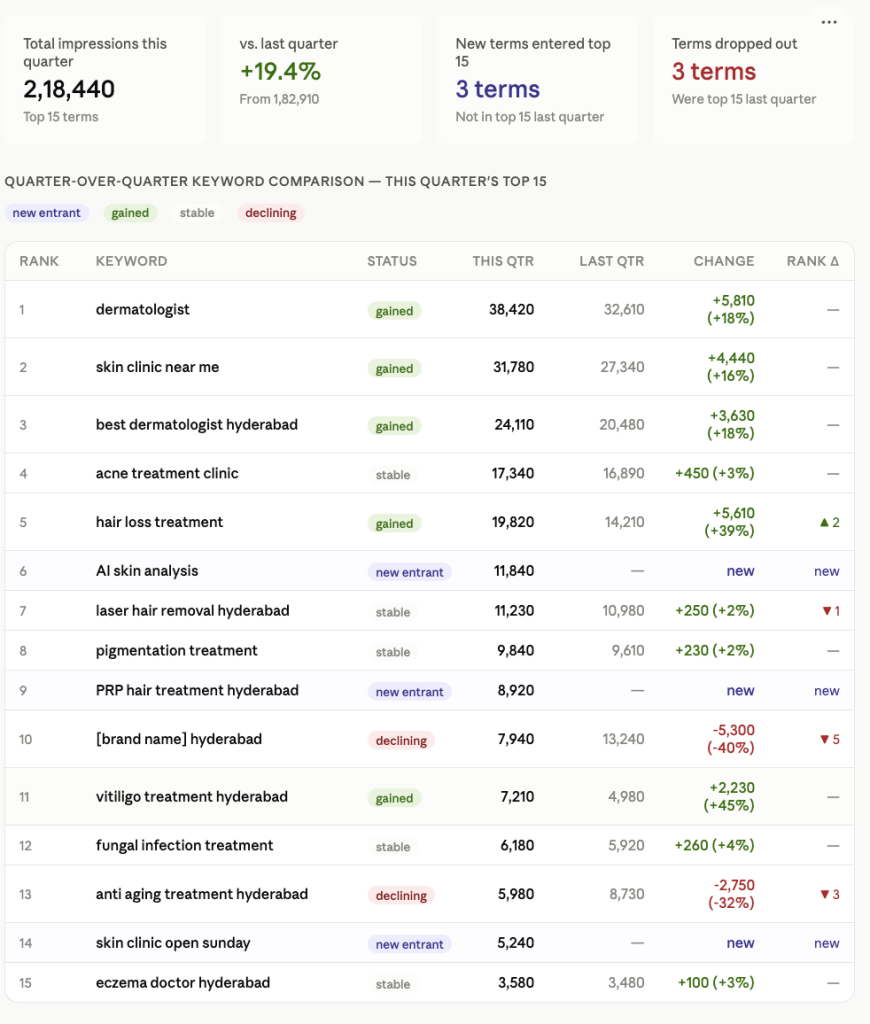This screenshot has height=1024, width=870.
Task: Click the red down-arrow 3 for anti aging treatment
Action: point(830,895)
